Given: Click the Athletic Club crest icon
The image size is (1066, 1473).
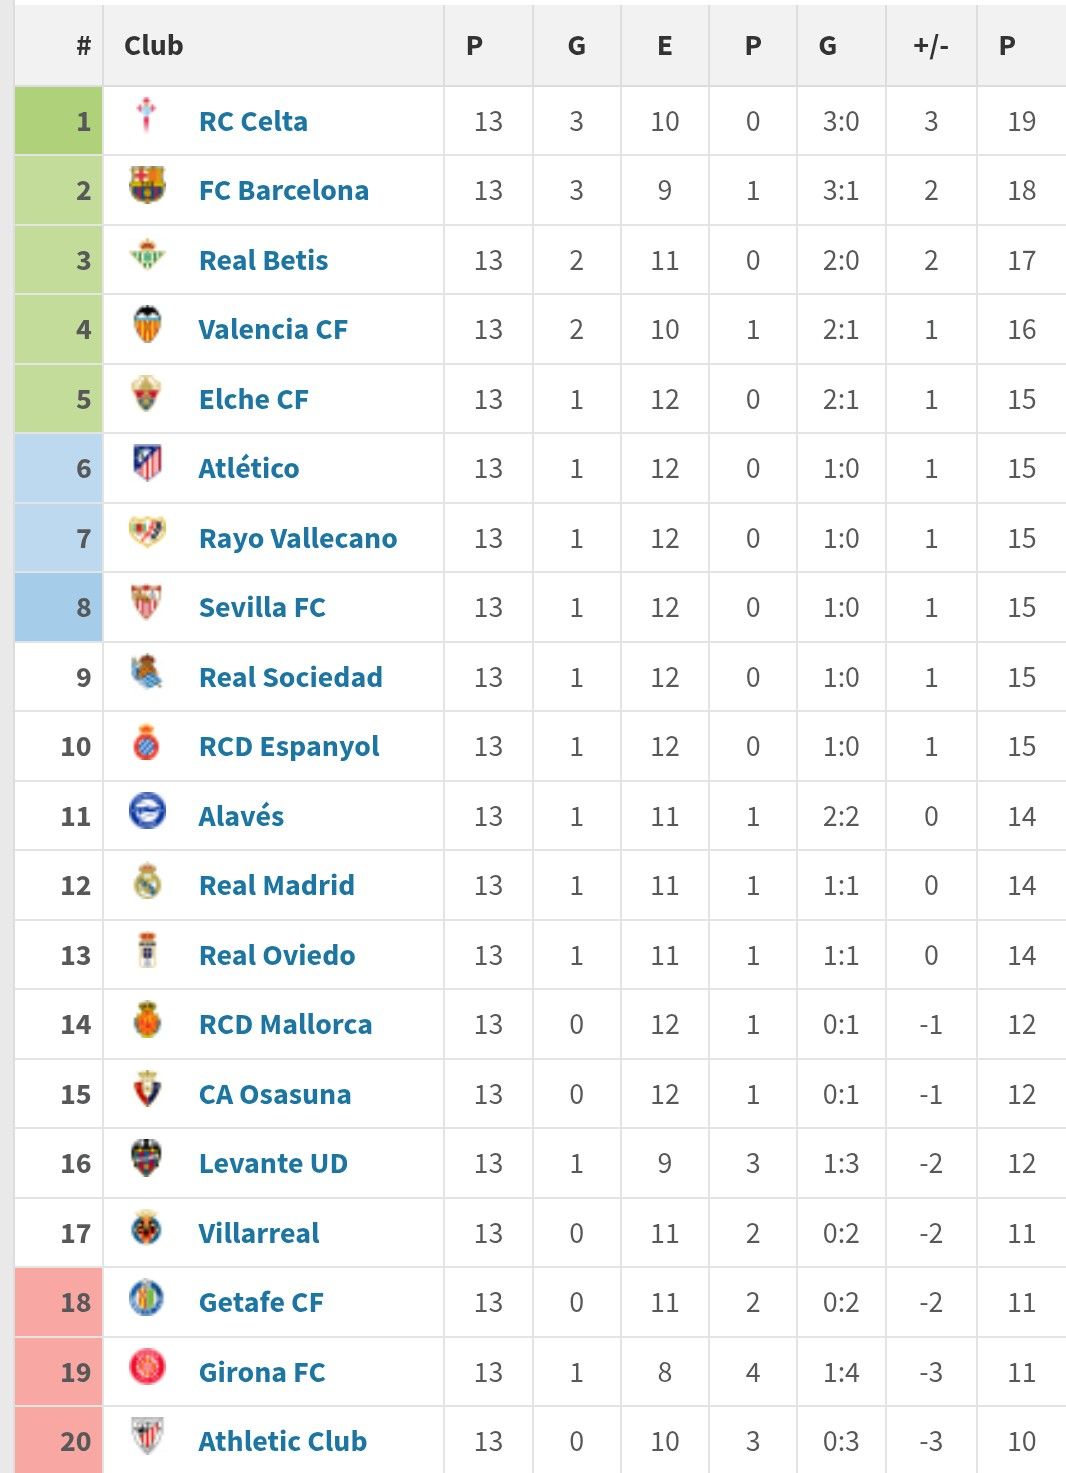Looking at the screenshot, I should [147, 1436].
